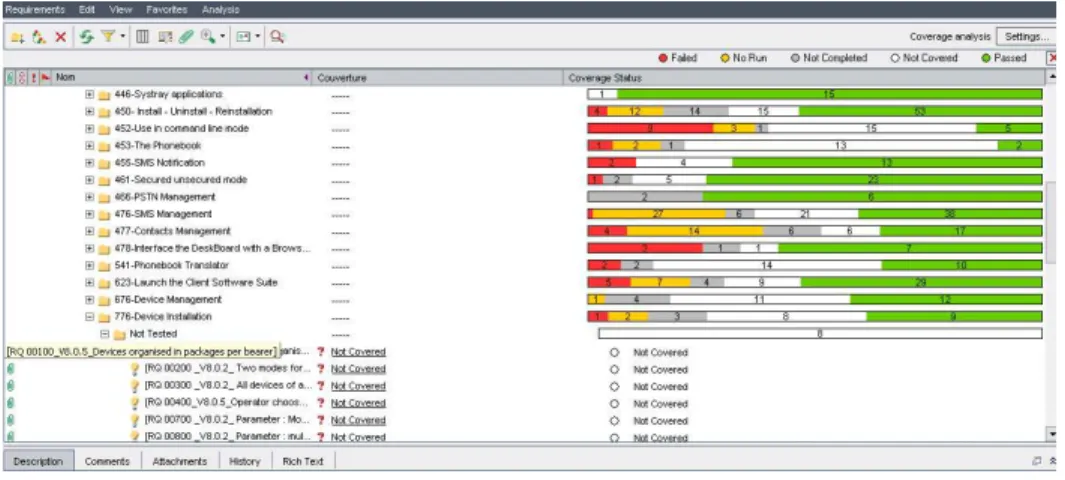Expand the 541-Phonebook Translator node
The height and width of the screenshot is (480, 1065).
point(90,265)
